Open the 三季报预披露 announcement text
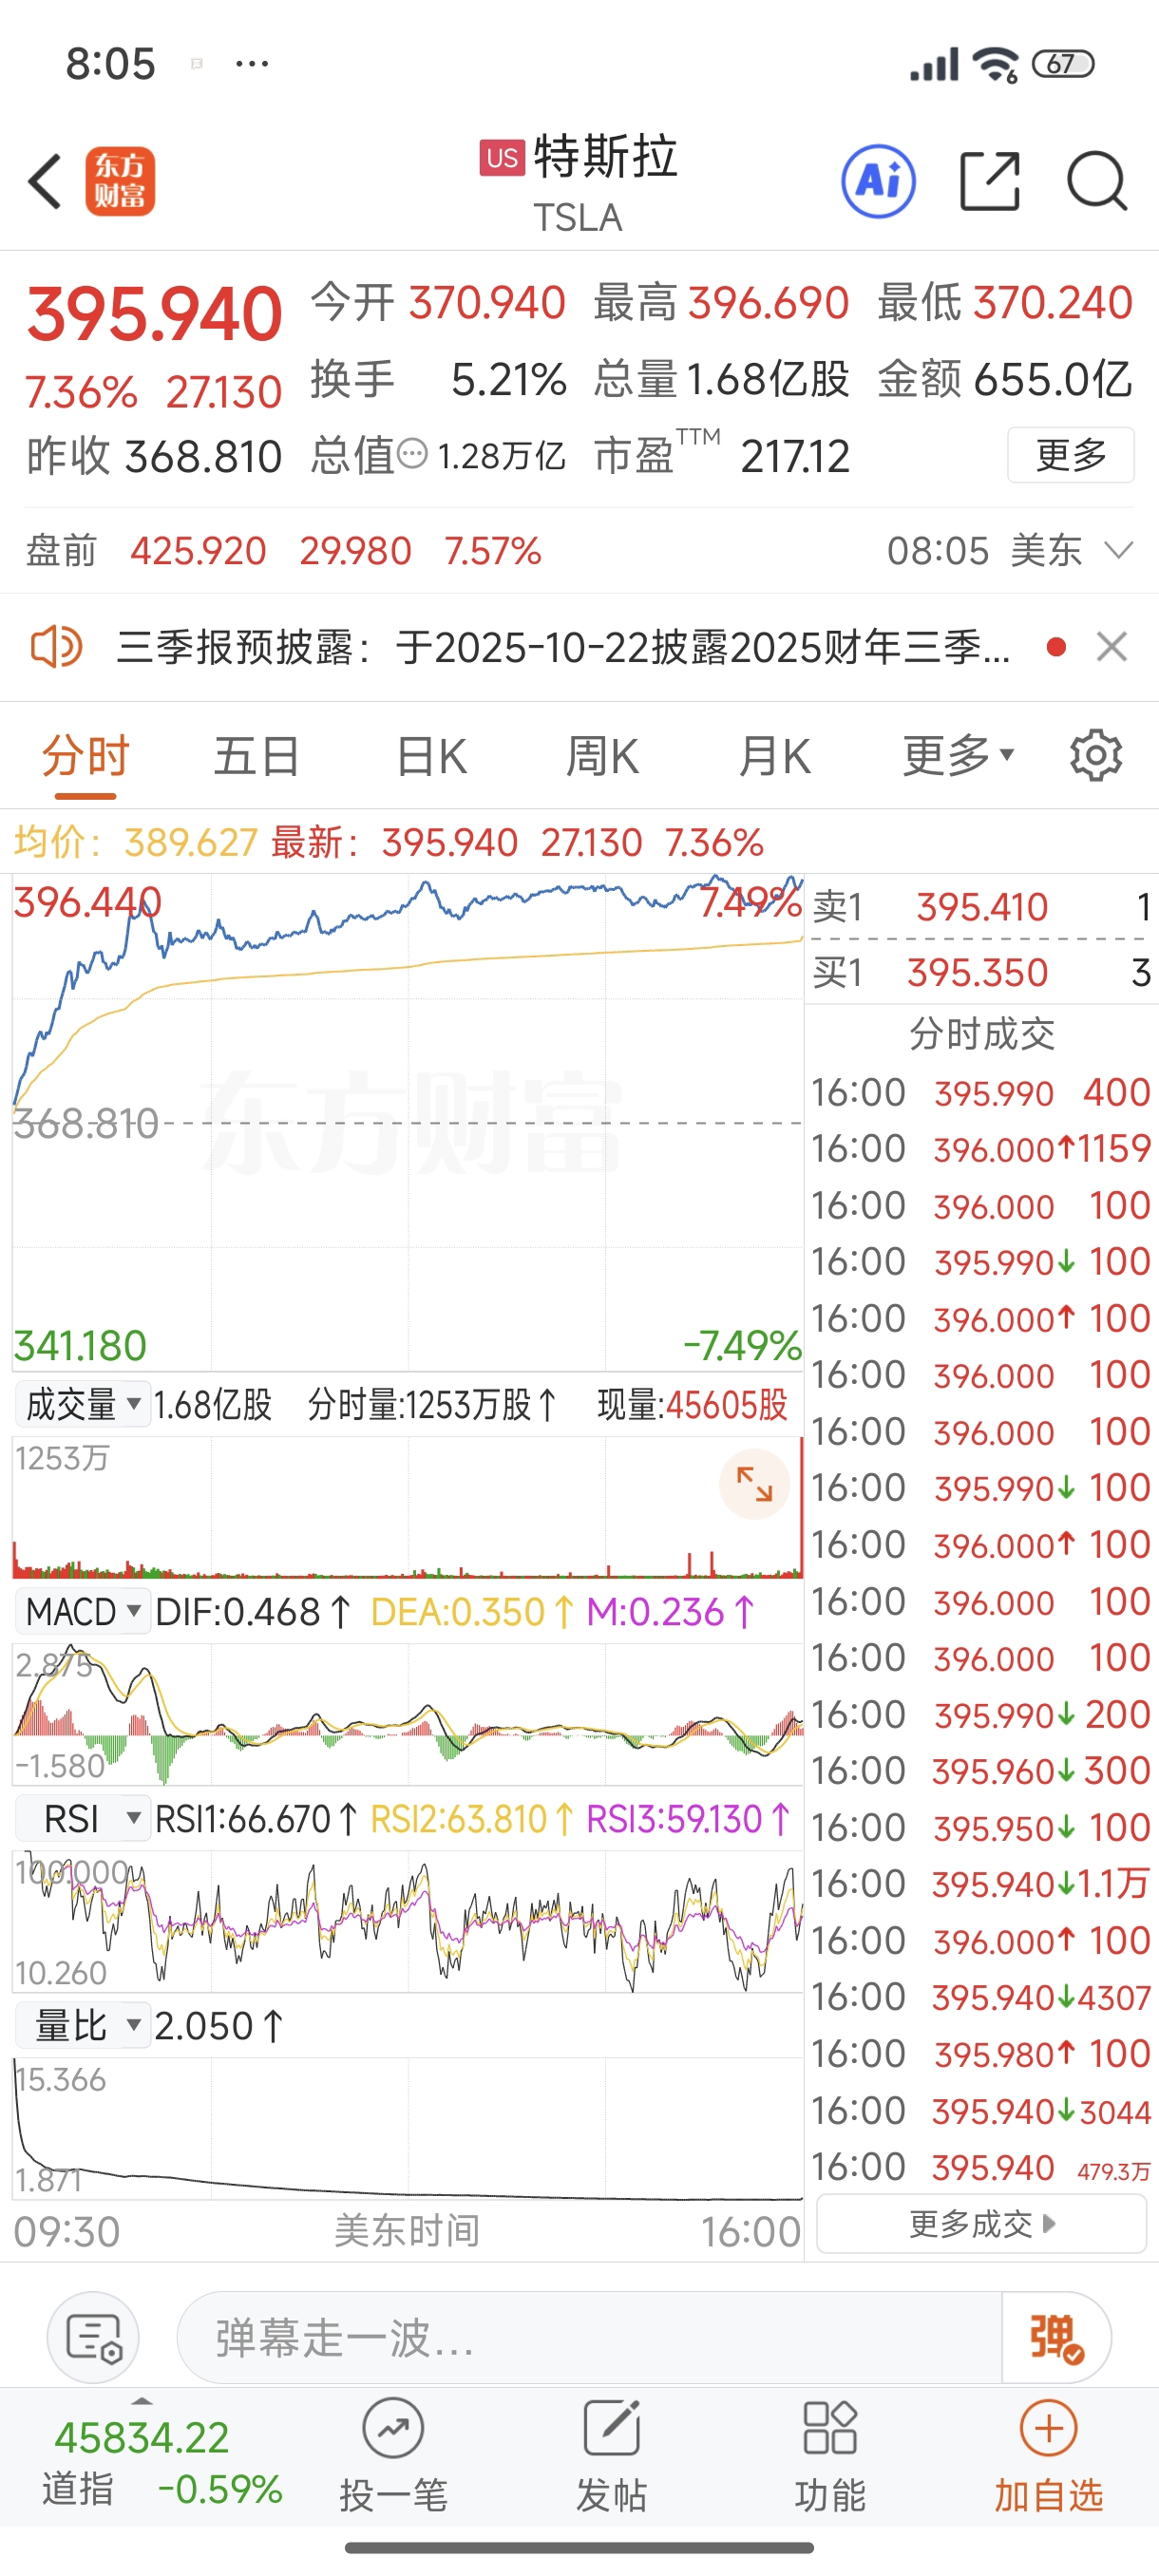This screenshot has height=2576, width=1159. point(563,647)
